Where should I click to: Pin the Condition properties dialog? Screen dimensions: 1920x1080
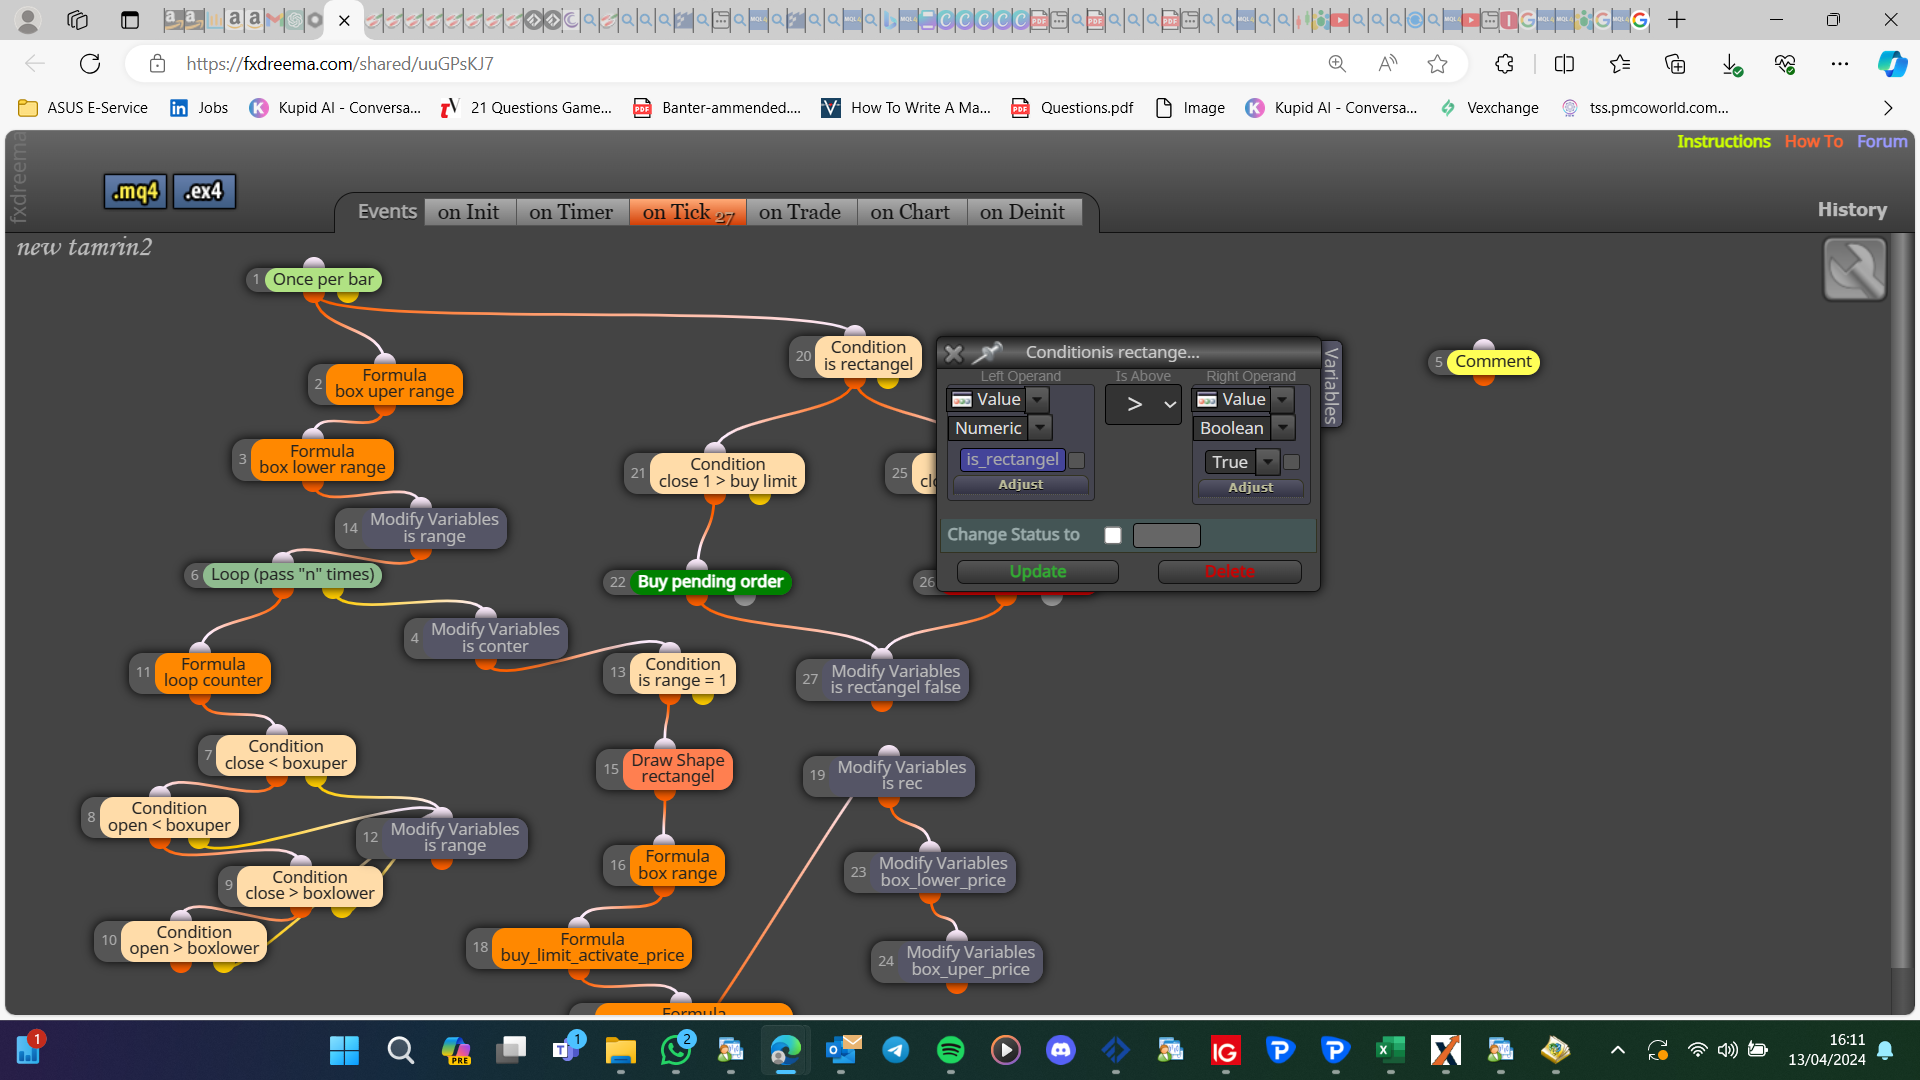click(987, 353)
